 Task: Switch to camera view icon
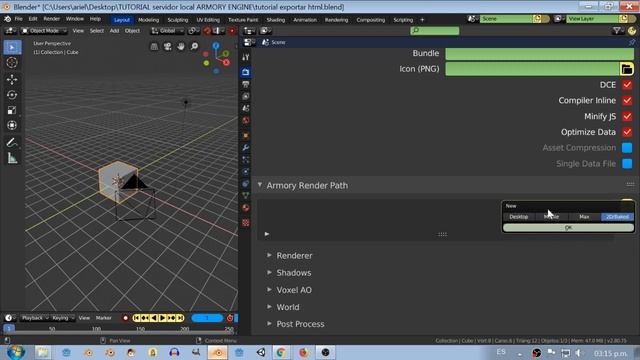(167, 47)
